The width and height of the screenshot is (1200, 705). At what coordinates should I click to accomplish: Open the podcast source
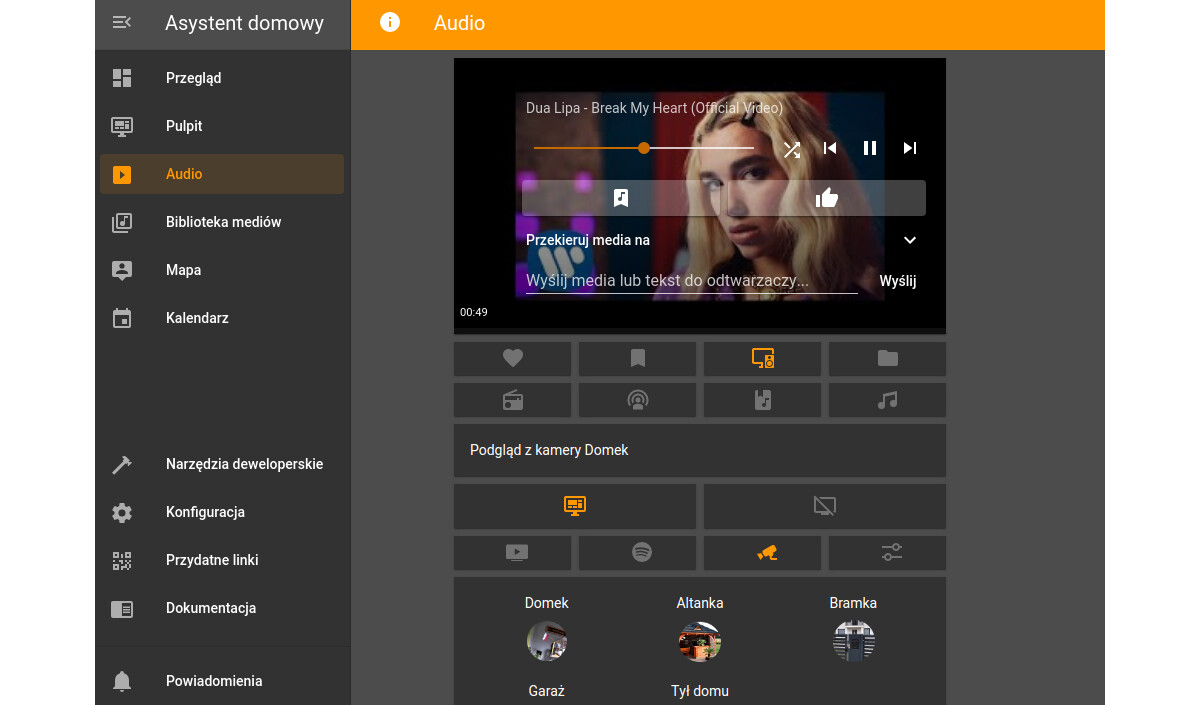pos(638,400)
